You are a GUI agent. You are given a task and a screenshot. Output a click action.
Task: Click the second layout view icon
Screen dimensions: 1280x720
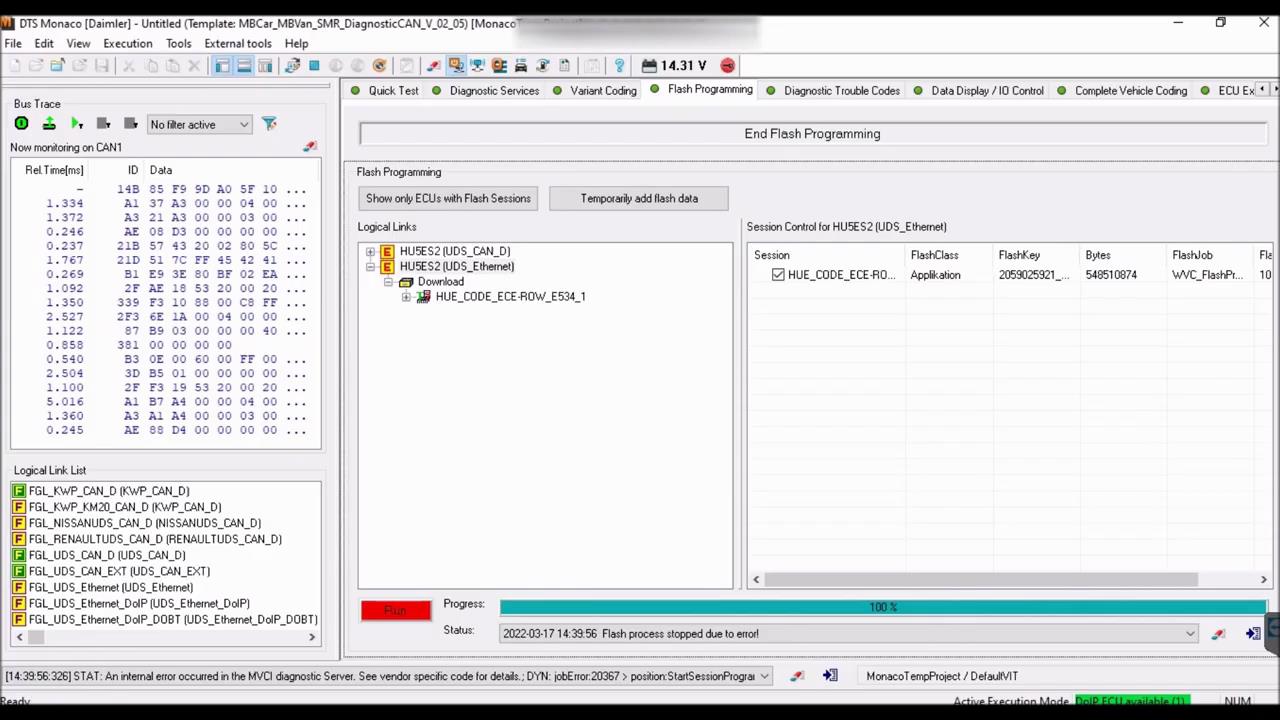click(244, 66)
